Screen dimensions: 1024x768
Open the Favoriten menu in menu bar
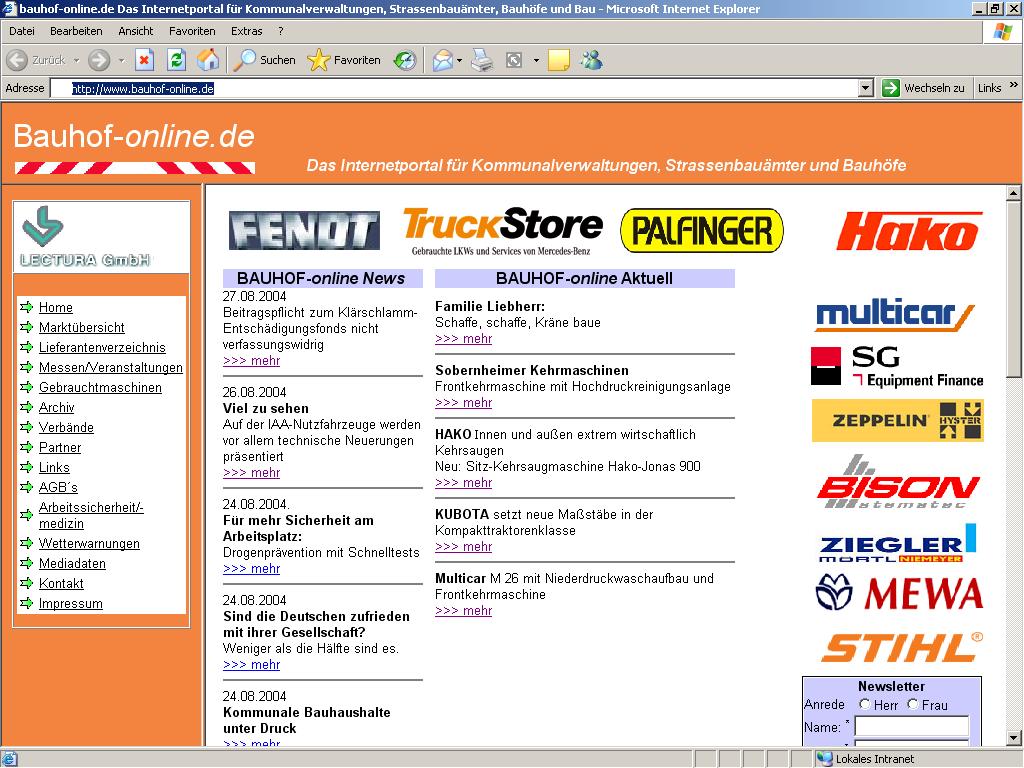(192, 31)
